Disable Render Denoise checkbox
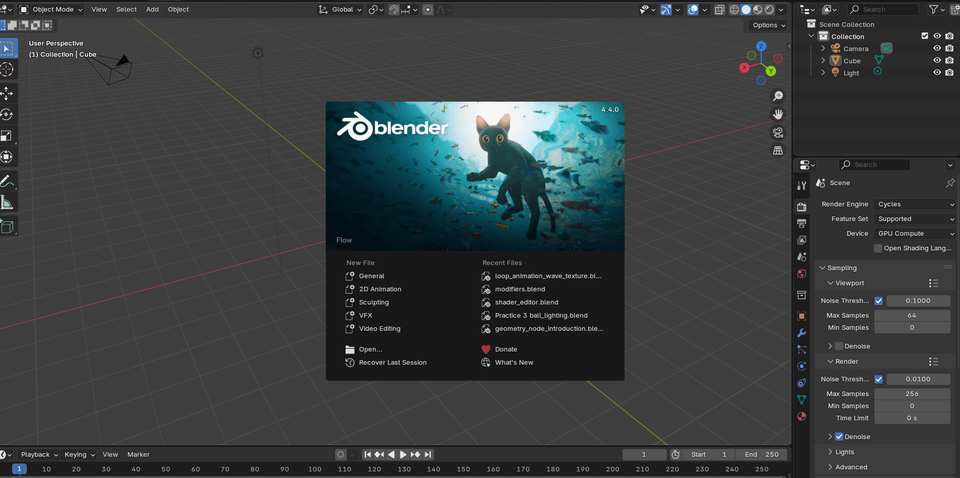This screenshot has height=478, width=960. coord(839,436)
